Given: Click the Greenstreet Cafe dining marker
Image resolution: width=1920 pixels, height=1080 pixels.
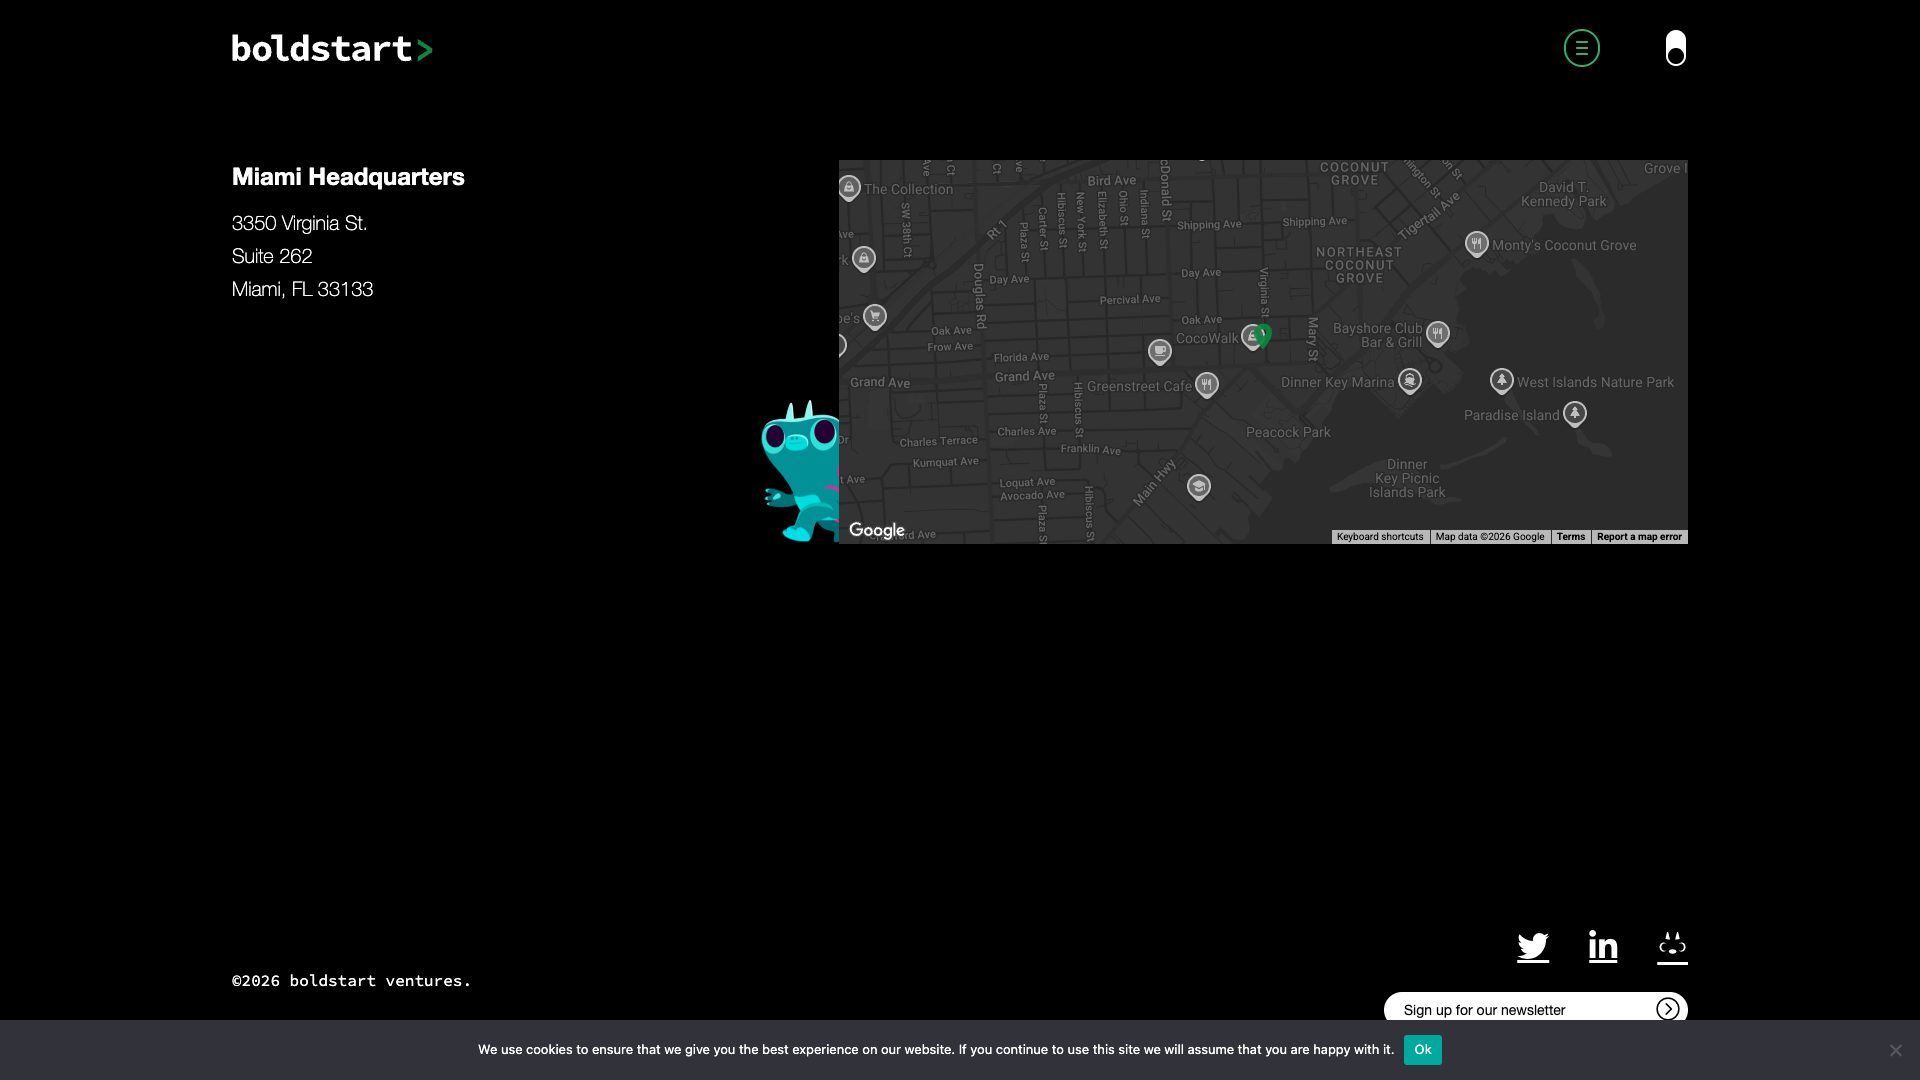Looking at the screenshot, I should click(x=1206, y=384).
